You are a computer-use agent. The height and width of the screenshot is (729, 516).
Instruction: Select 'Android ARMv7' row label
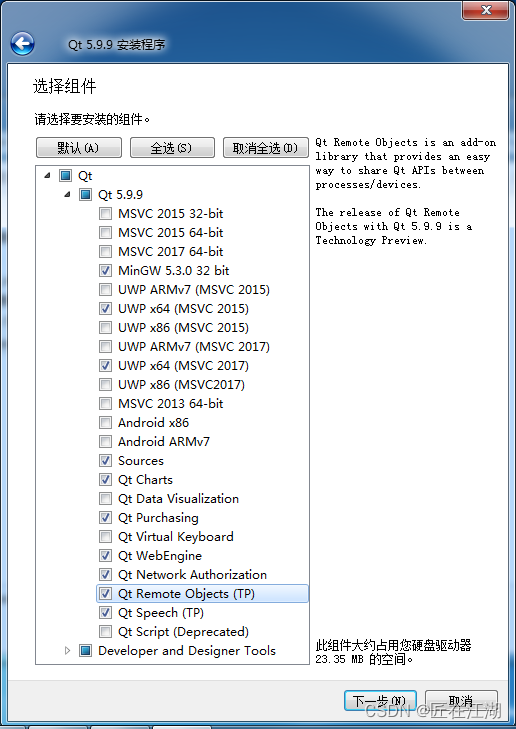[164, 442]
